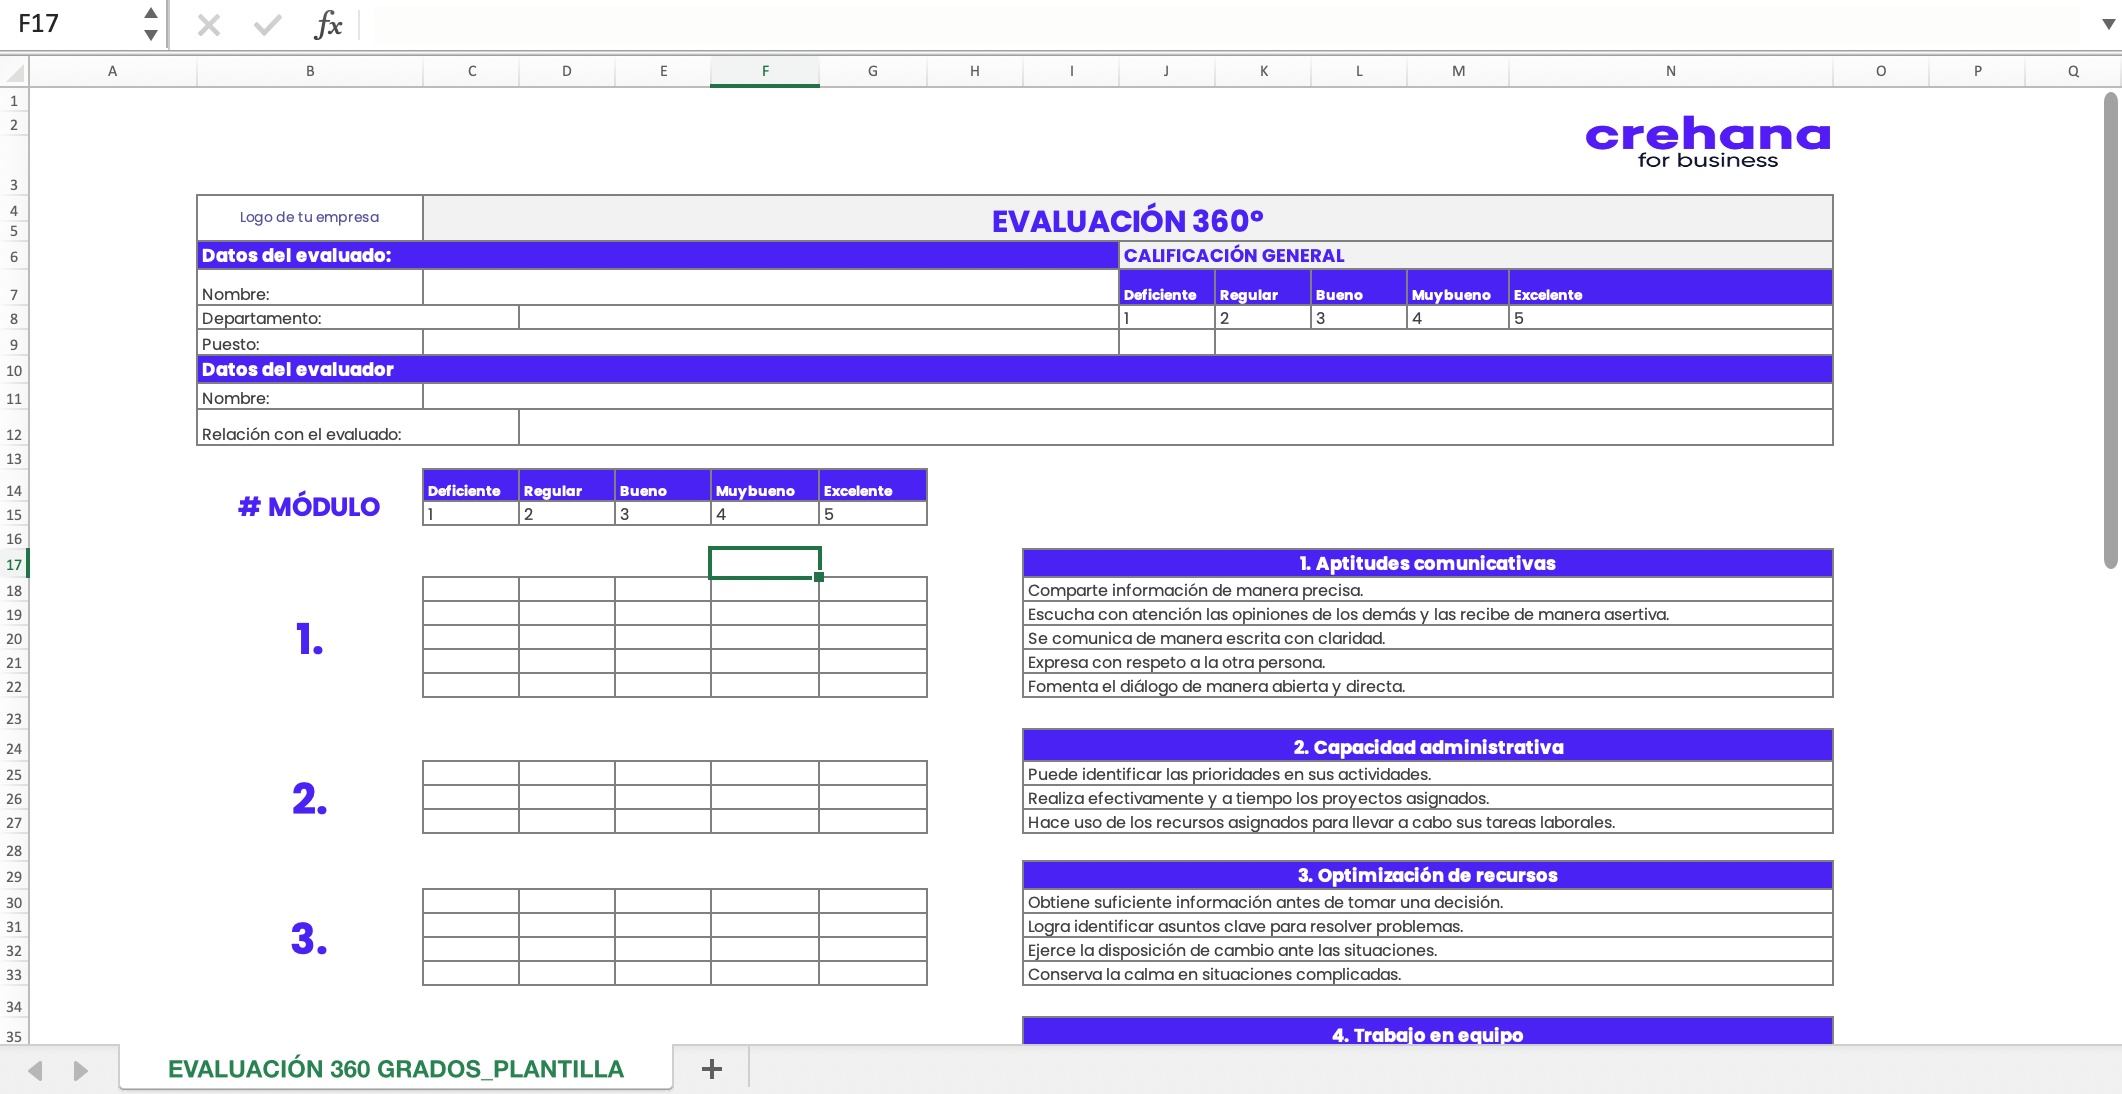Click the Insert Function (fx) icon

pos(330,25)
